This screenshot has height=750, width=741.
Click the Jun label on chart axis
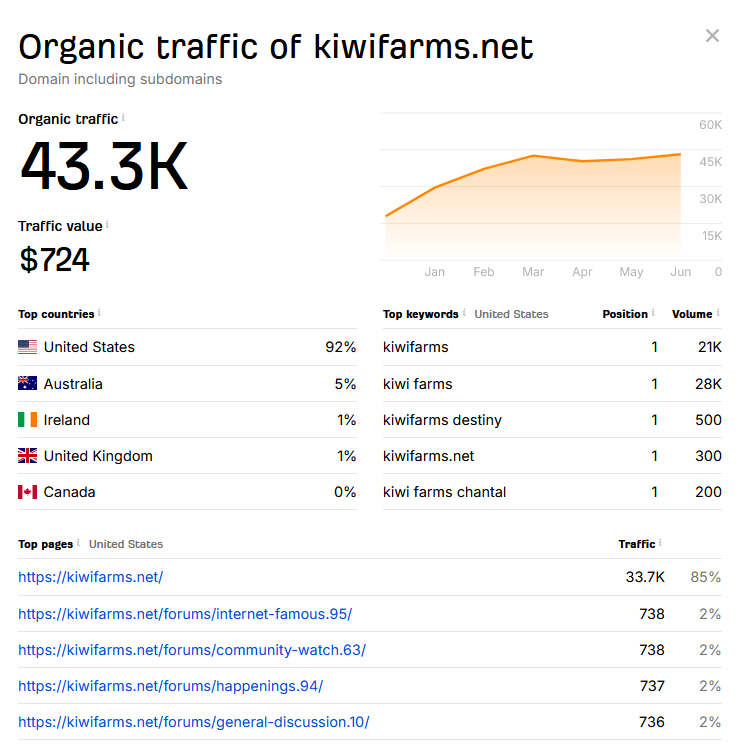(x=680, y=272)
